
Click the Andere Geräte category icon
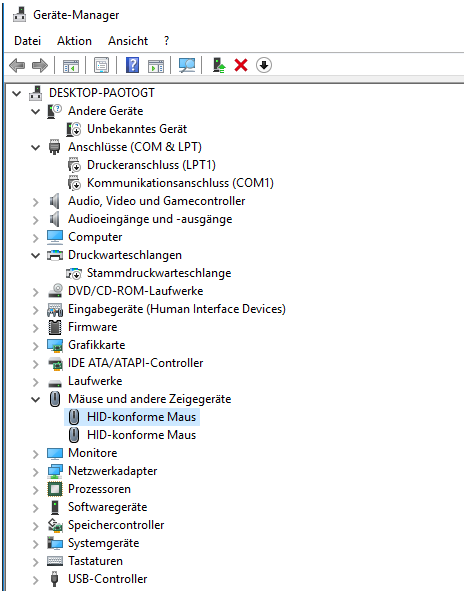click(54, 111)
